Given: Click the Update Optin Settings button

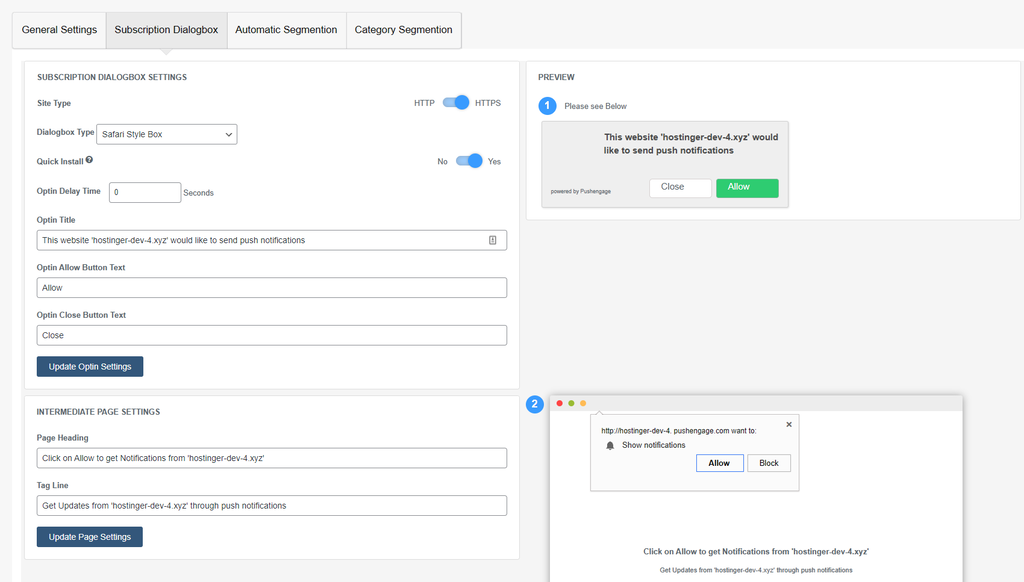Looking at the screenshot, I should tap(90, 366).
